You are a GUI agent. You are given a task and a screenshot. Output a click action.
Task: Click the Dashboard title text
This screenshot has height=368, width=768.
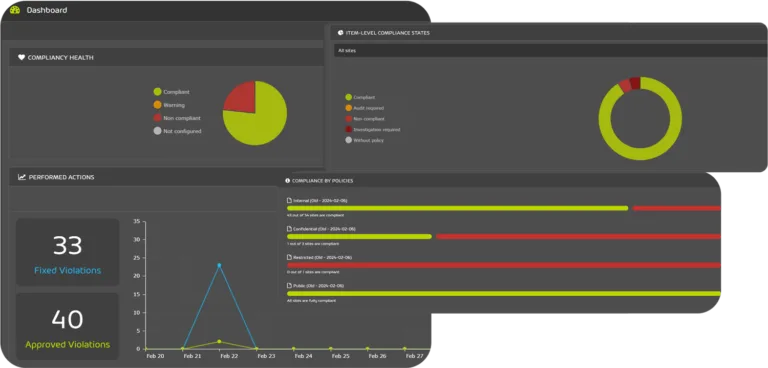click(47, 10)
